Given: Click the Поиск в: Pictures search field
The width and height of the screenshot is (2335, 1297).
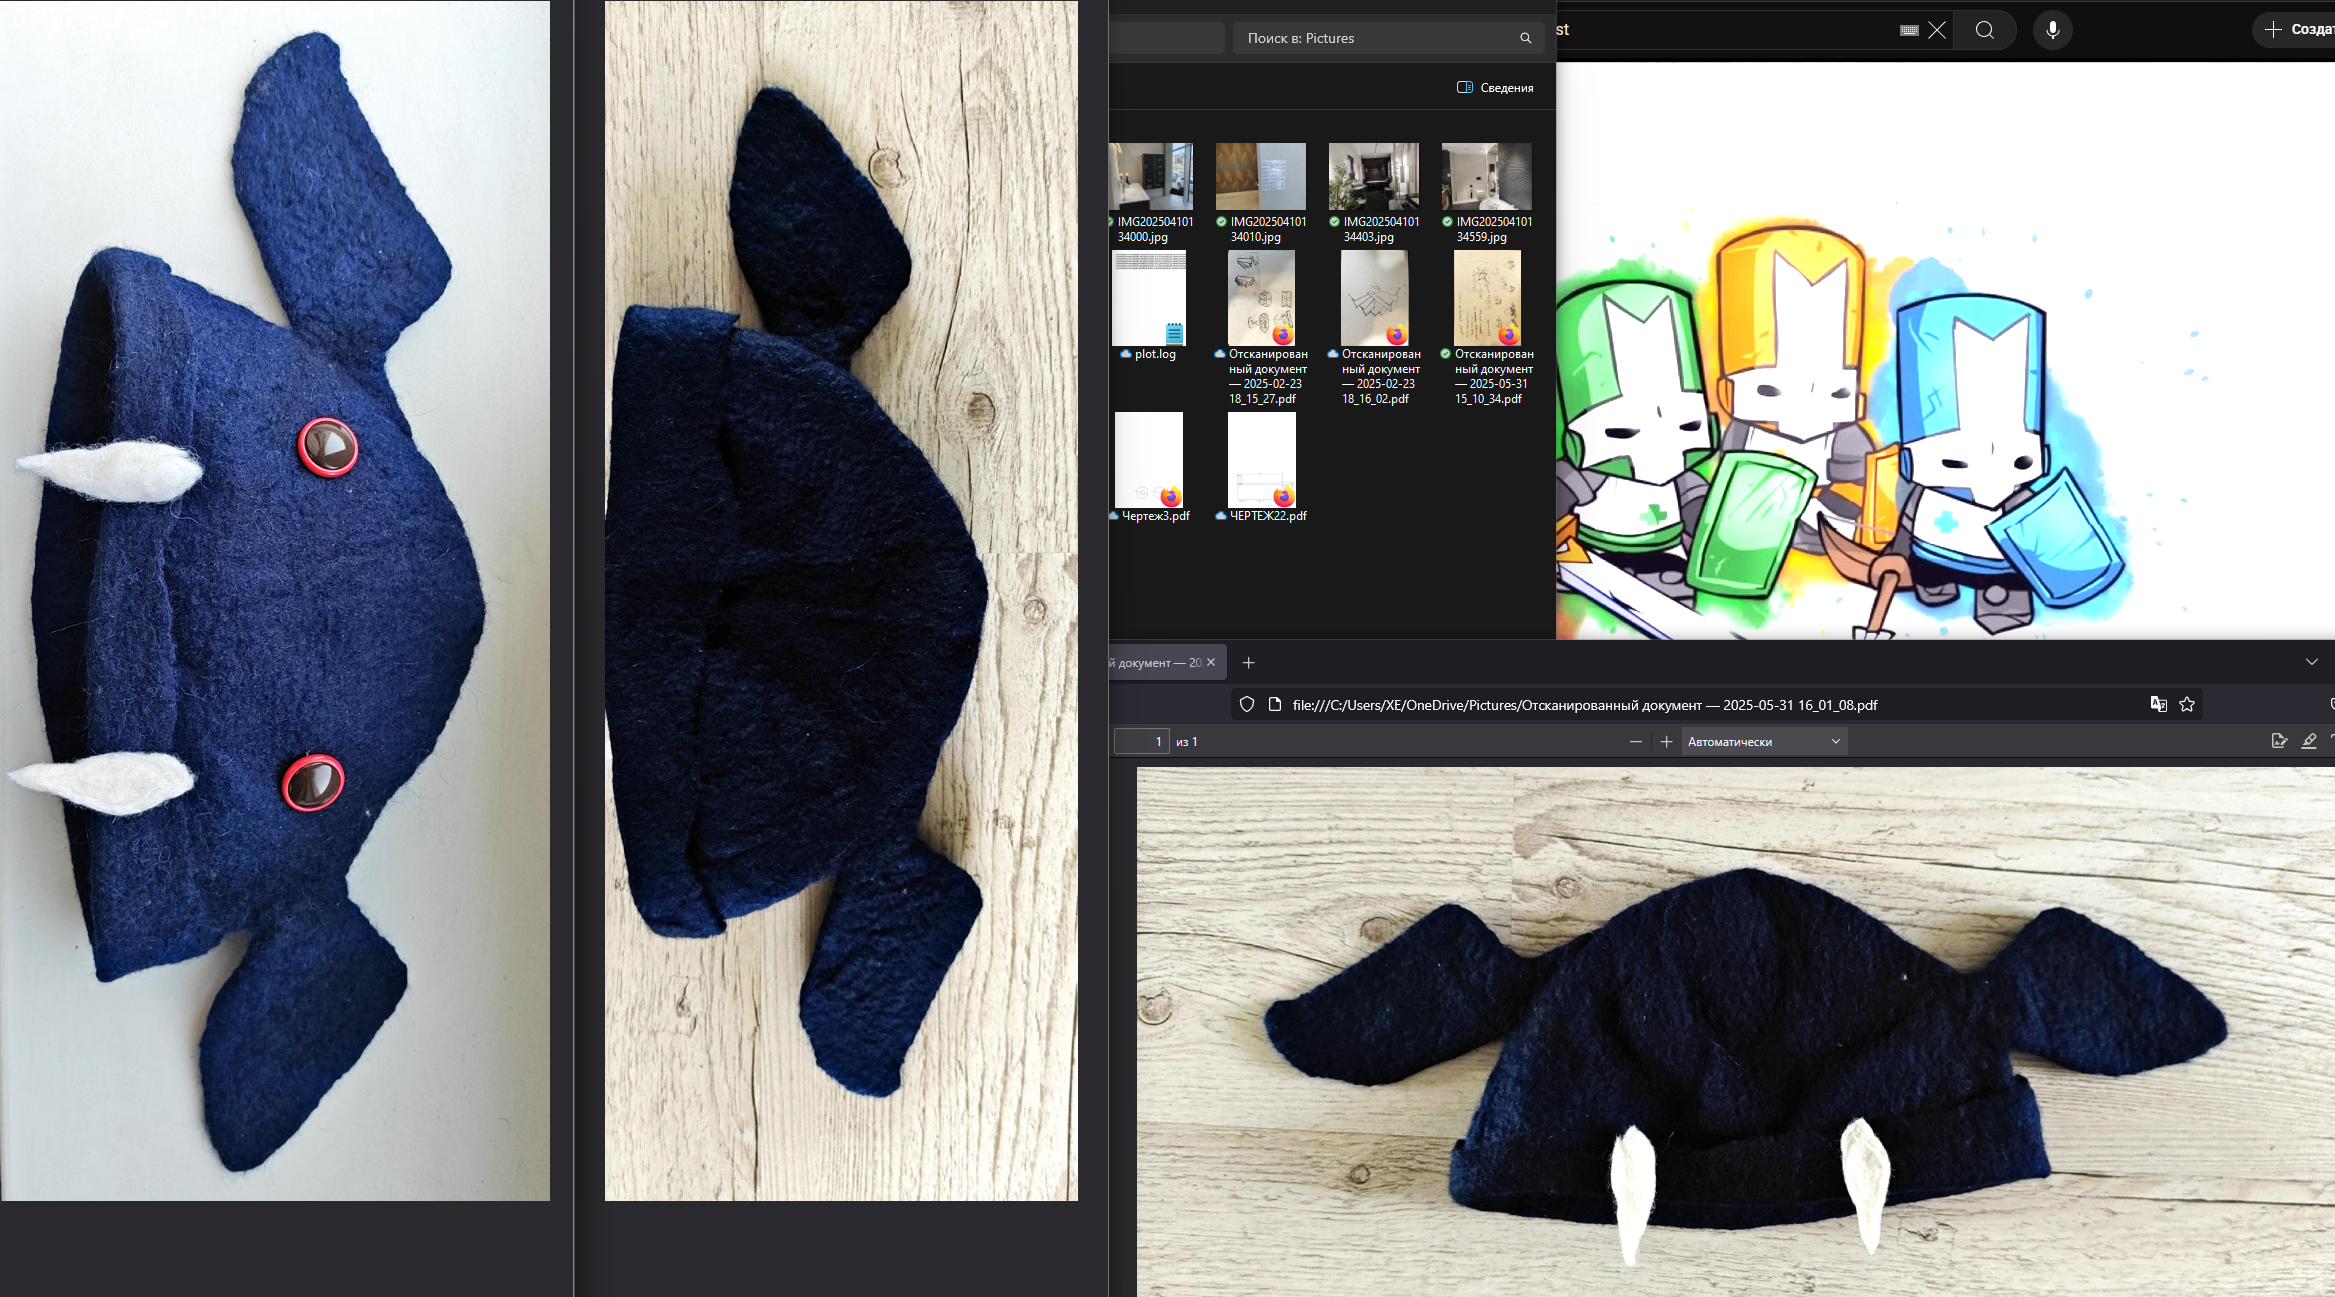Looking at the screenshot, I should (1380, 38).
